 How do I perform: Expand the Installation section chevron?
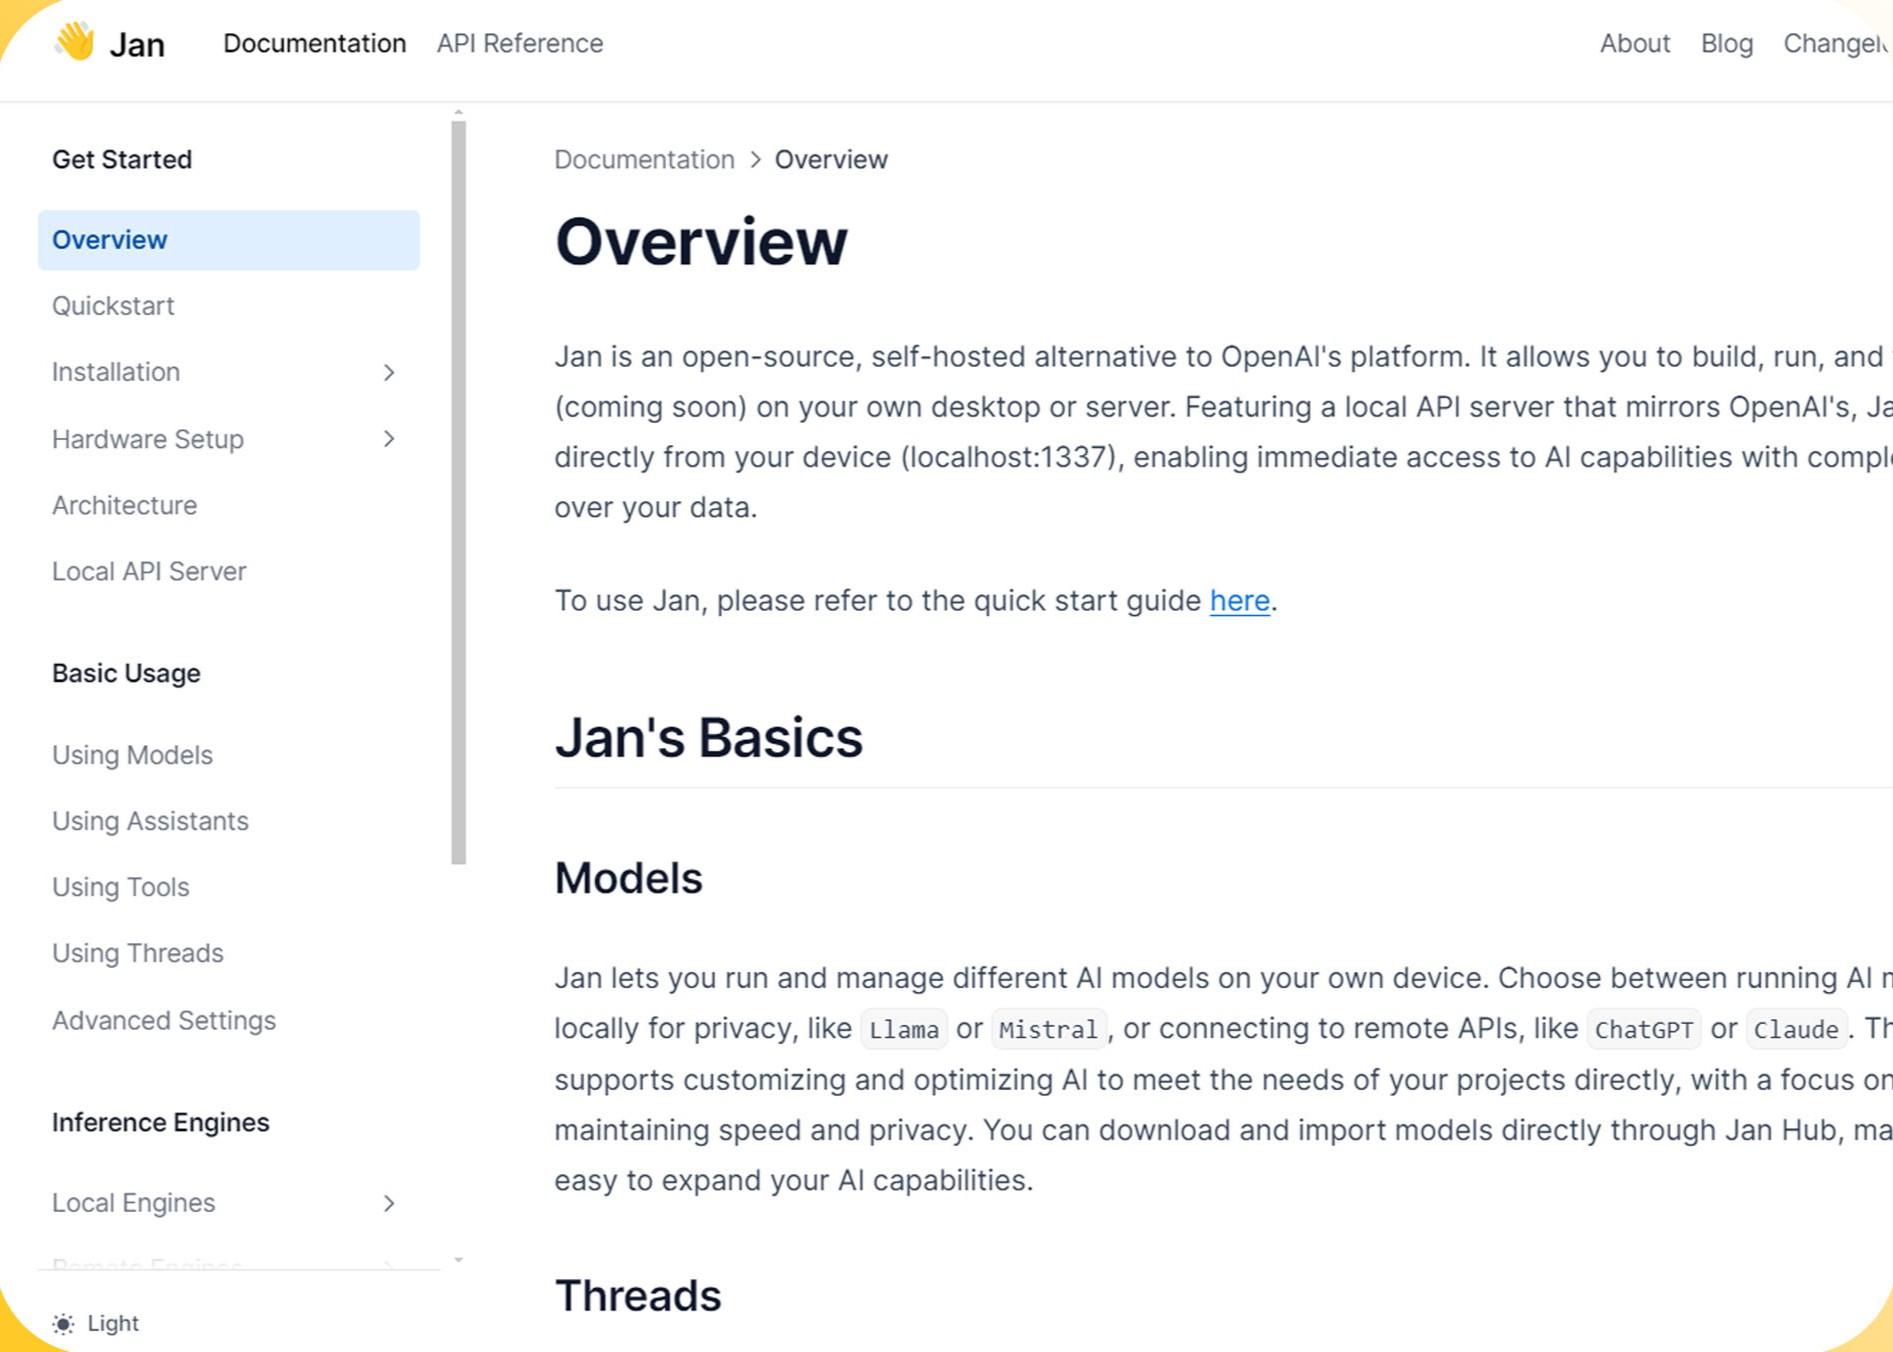[389, 372]
